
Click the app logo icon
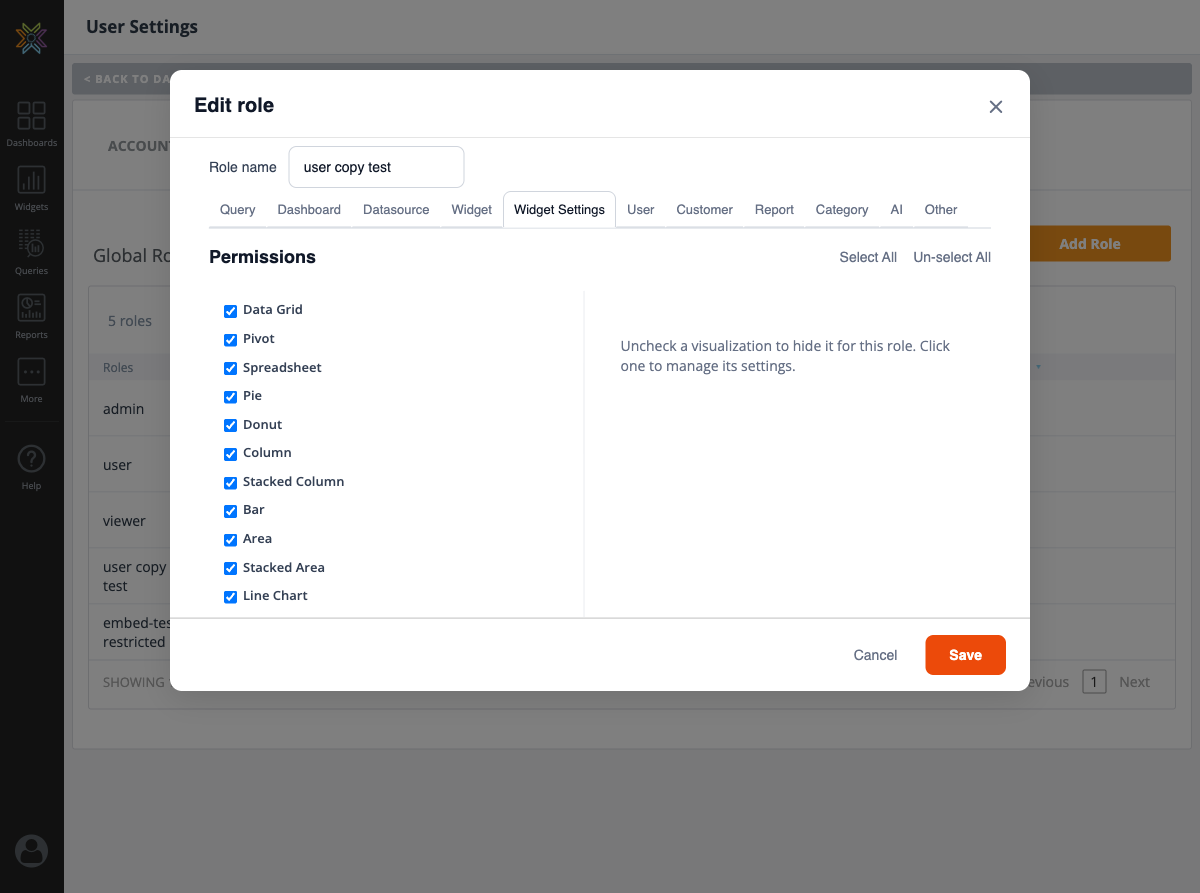pos(32,38)
